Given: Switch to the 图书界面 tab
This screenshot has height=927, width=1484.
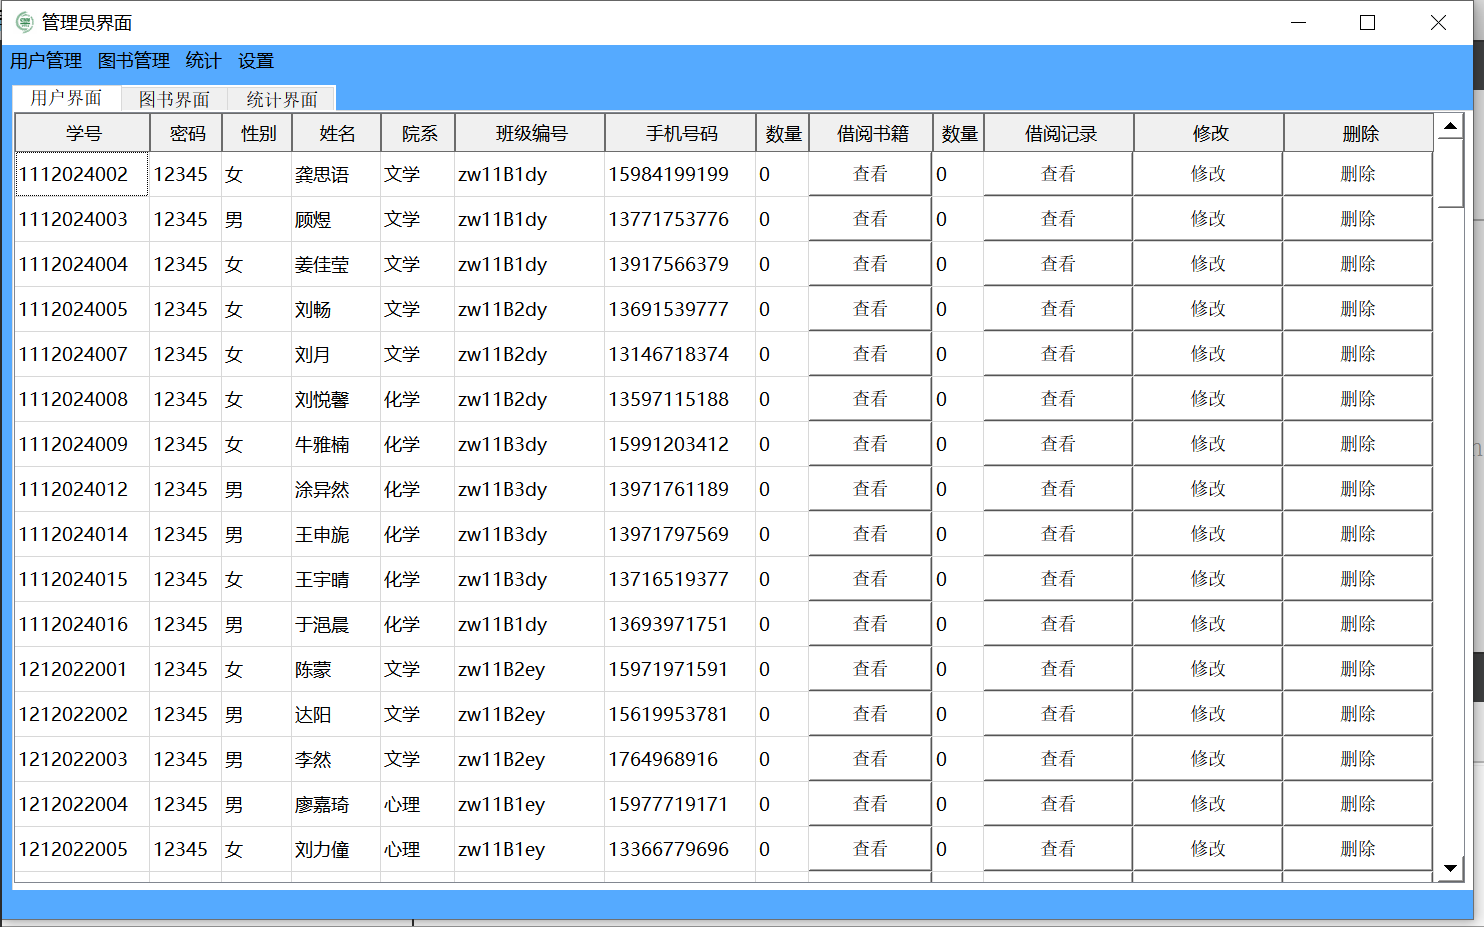Looking at the screenshot, I should [174, 99].
